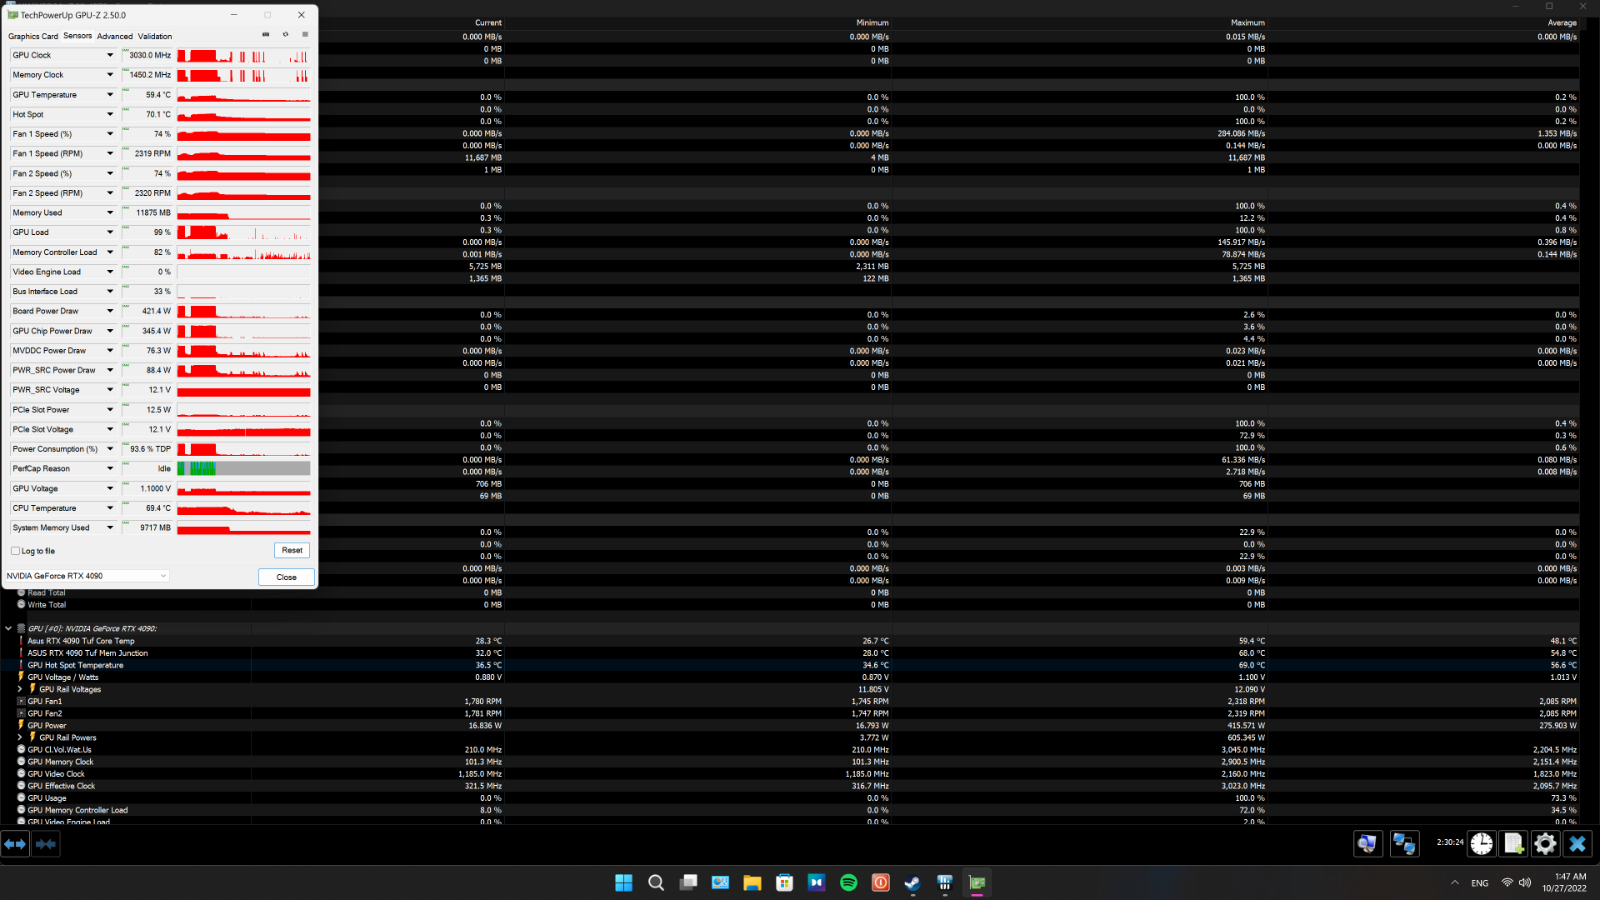The height and width of the screenshot is (900, 1600).
Task: Click the ENG language indicator
Action: 1480,883
